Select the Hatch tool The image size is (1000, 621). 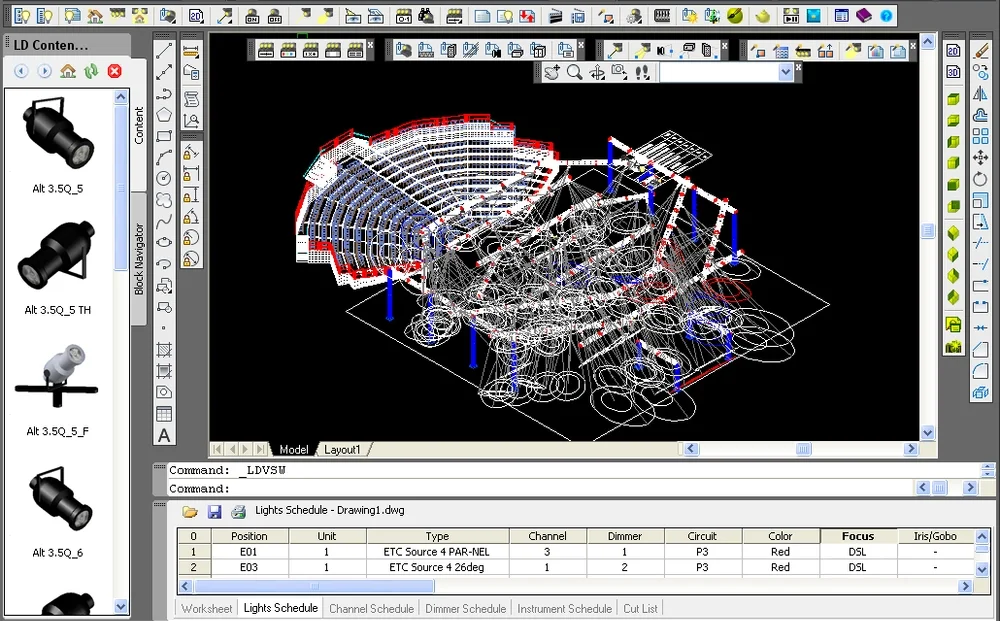164,350
